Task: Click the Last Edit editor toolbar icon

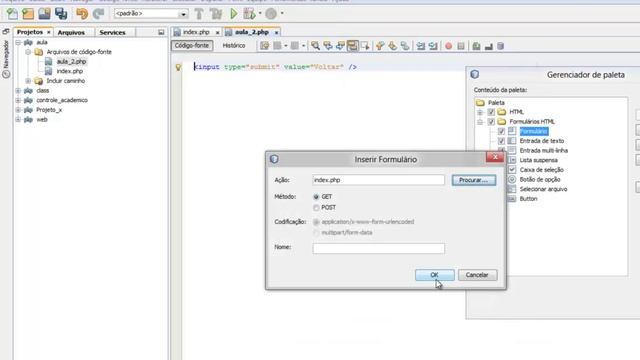Action: (264, 46)
